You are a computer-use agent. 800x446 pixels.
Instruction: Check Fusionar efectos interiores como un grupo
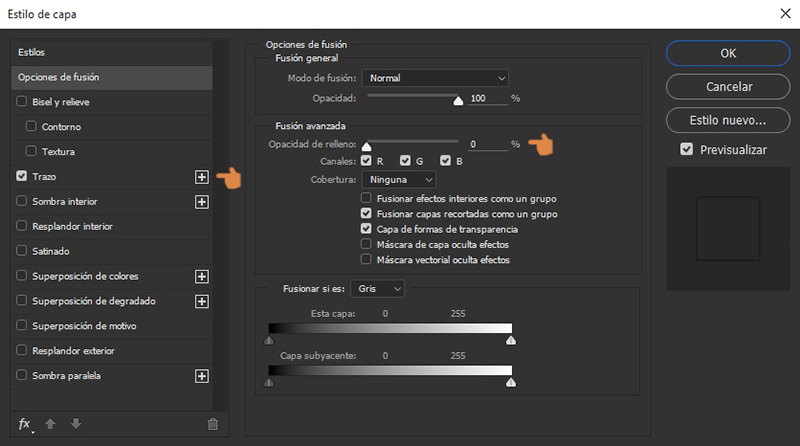click(x=366, y=198)
